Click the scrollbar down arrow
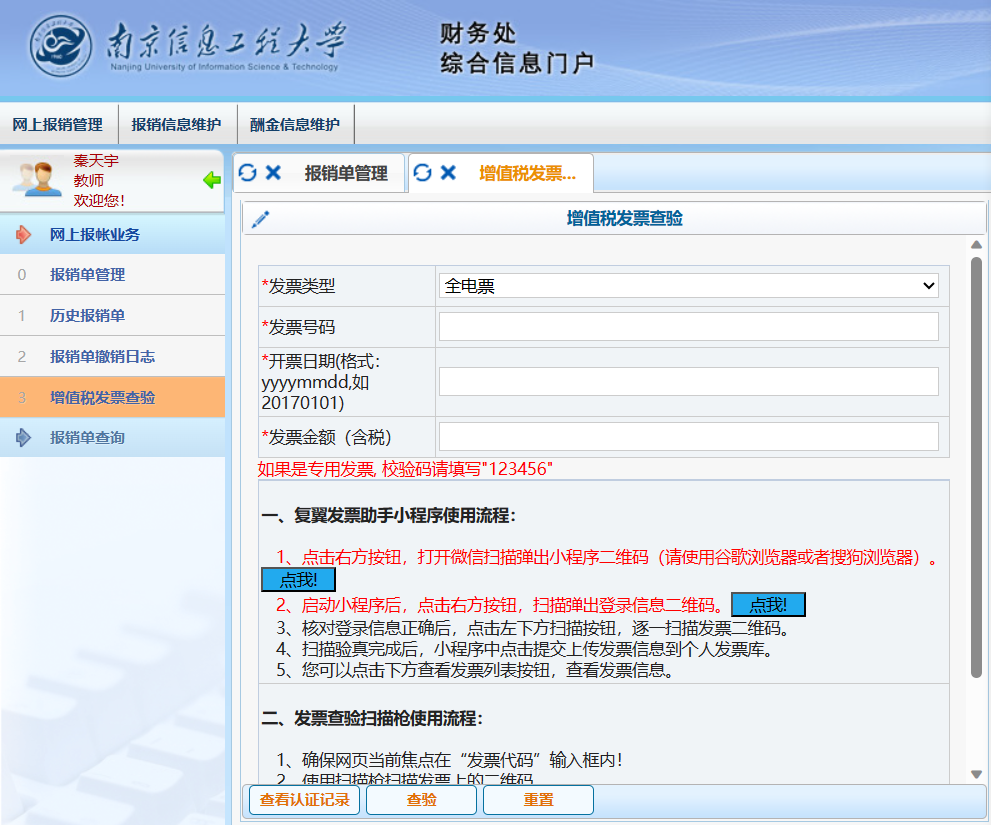Image resolution: width=991 pixels, height=825 pixels. coord(976,774)
